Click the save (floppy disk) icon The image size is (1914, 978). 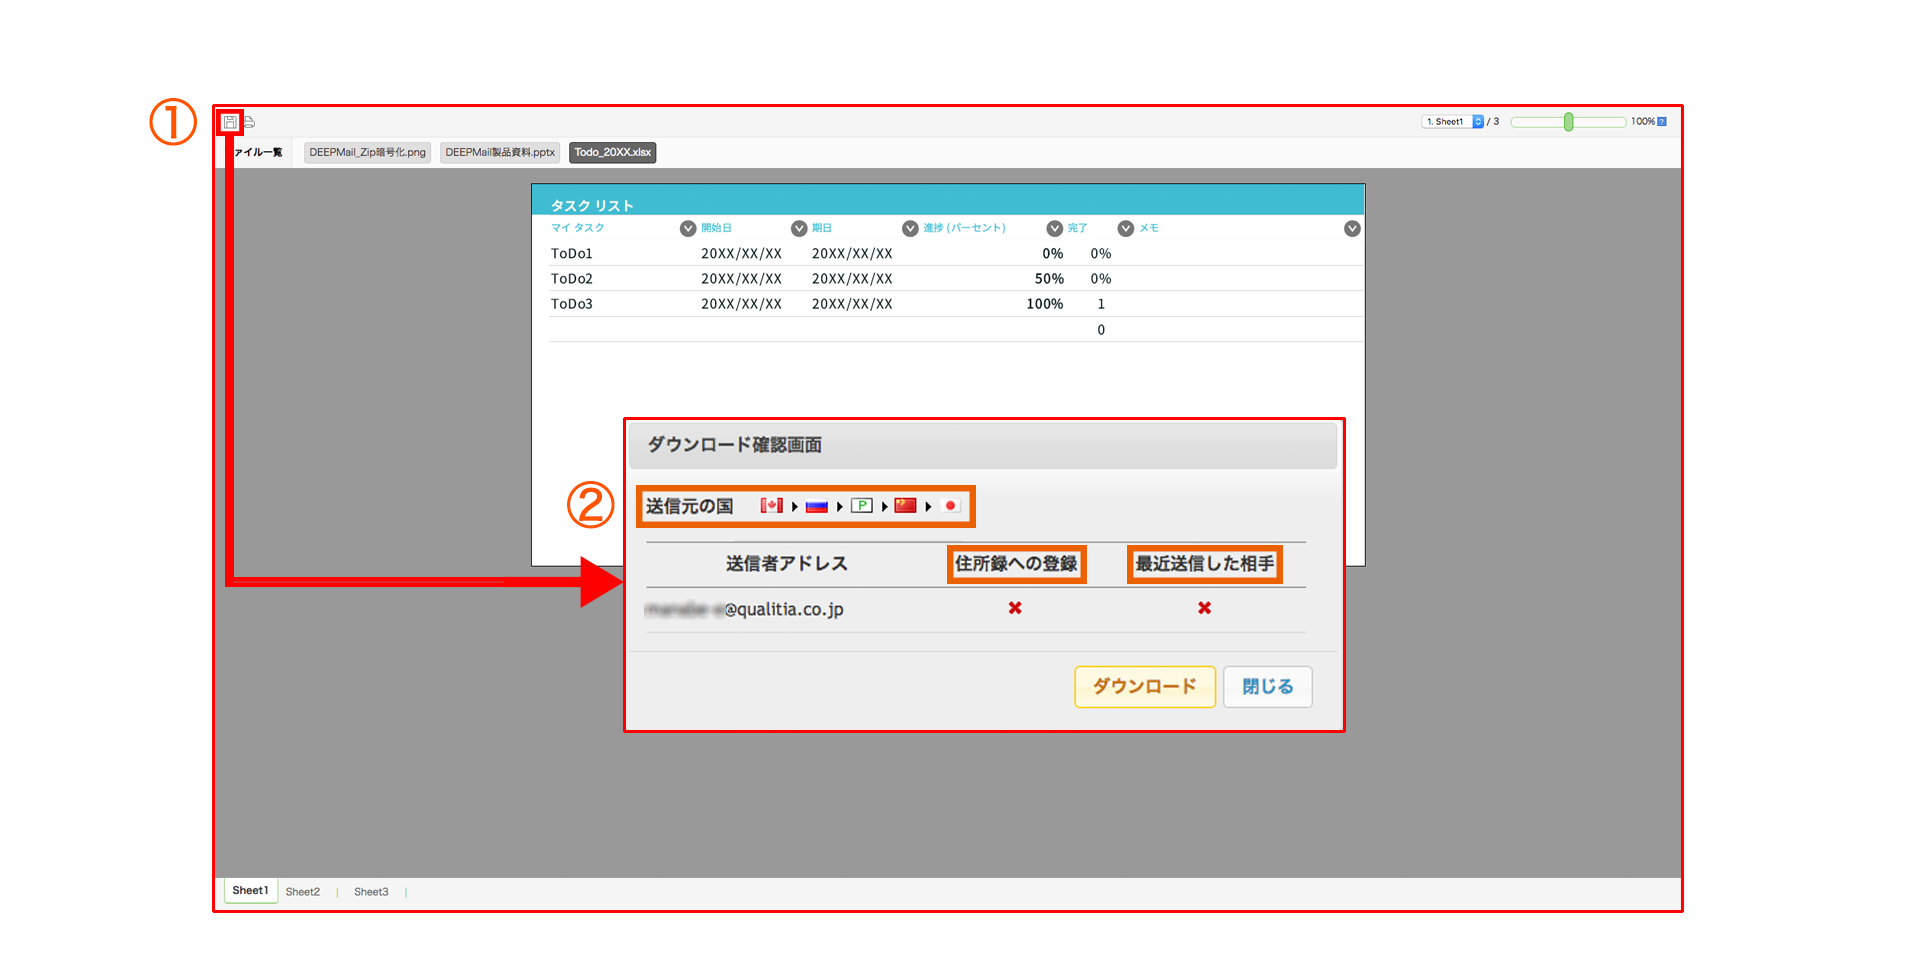230,122
